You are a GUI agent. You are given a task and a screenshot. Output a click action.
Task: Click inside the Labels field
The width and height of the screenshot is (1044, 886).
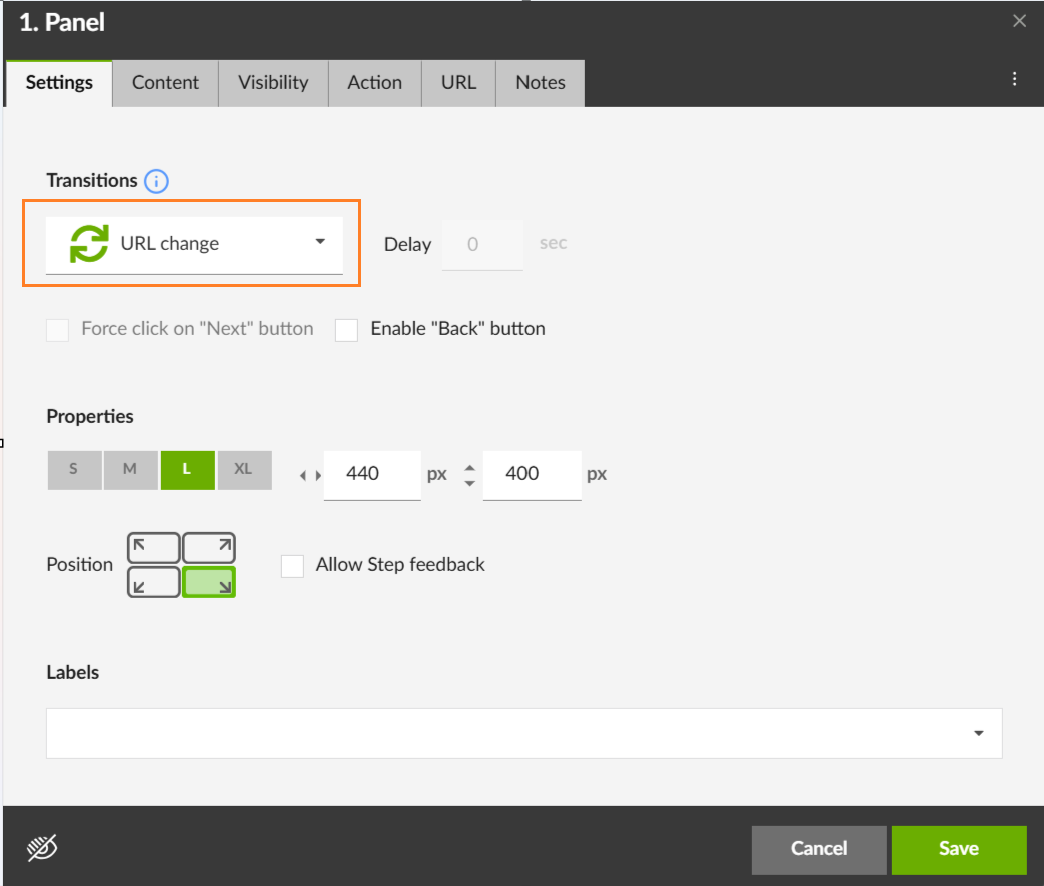(x=524, y=734)
